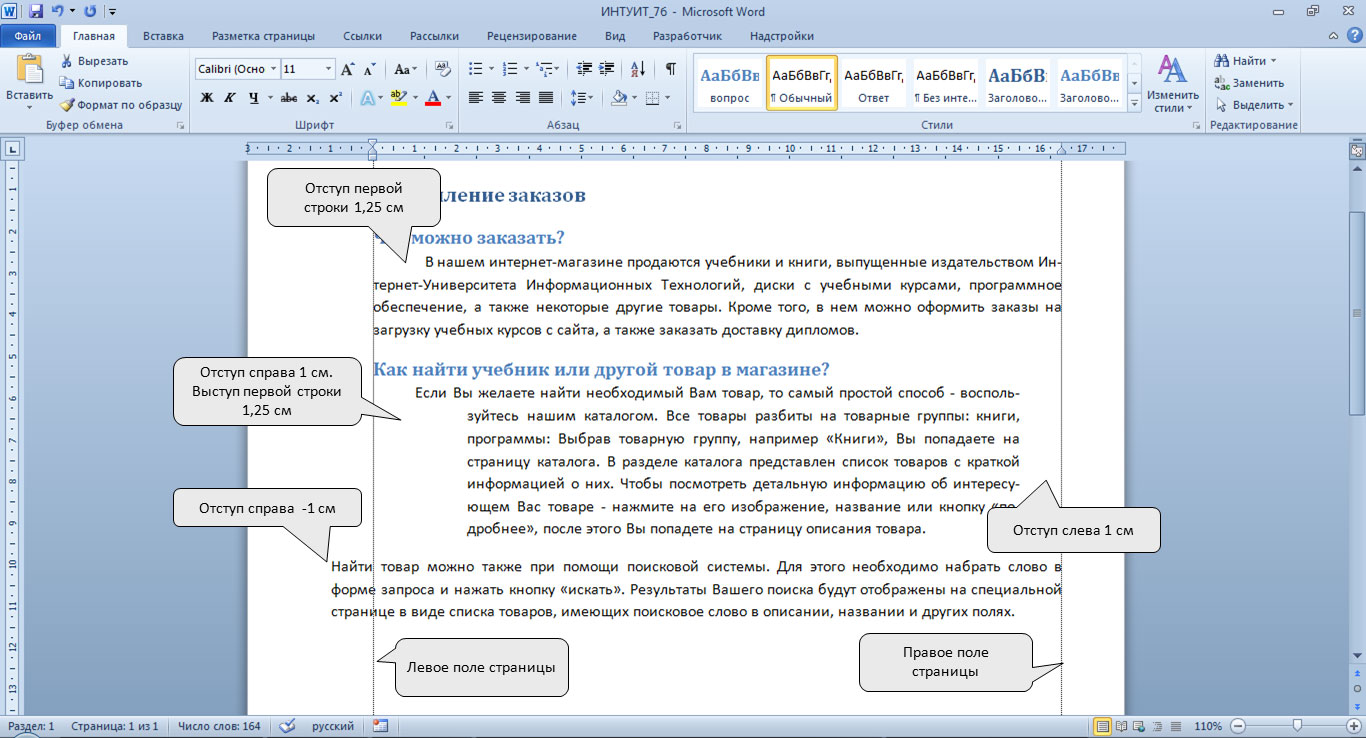Toggle bold (Ж) formatting
This screenshot has width=1366, height=738.
[x=207, y=98]
